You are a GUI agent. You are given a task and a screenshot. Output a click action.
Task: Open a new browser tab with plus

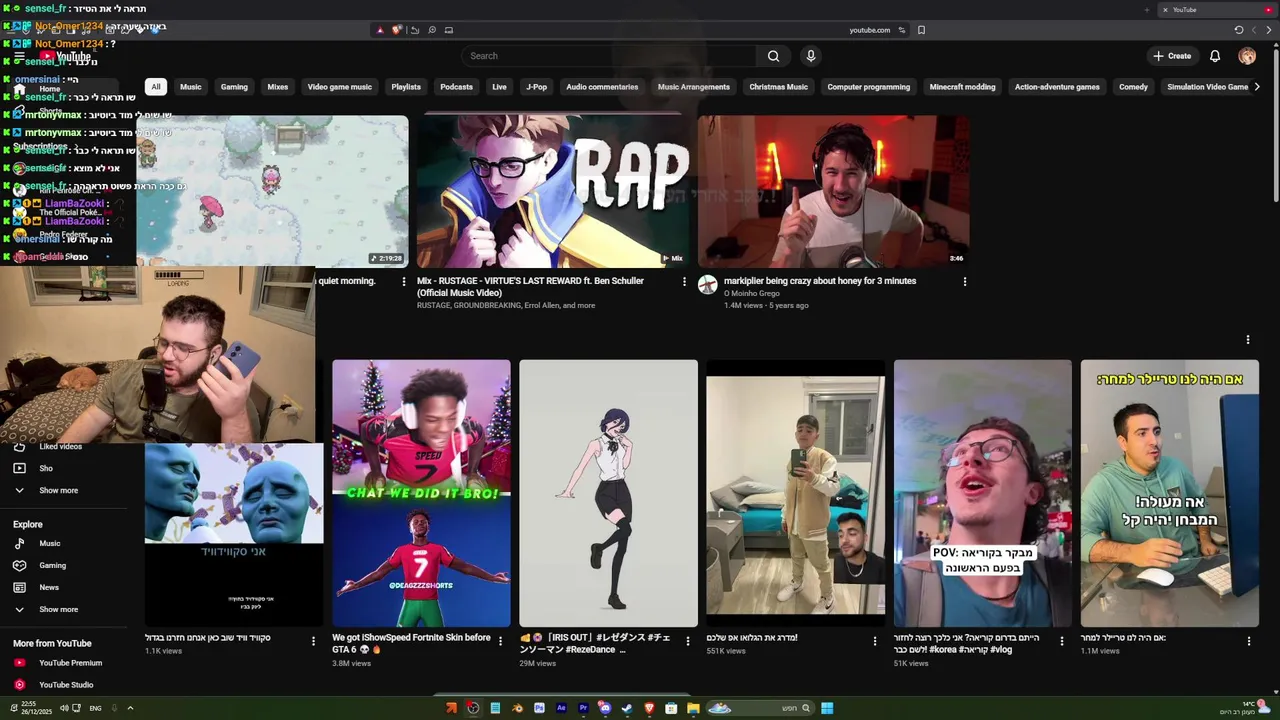(x=1147, y=10)
